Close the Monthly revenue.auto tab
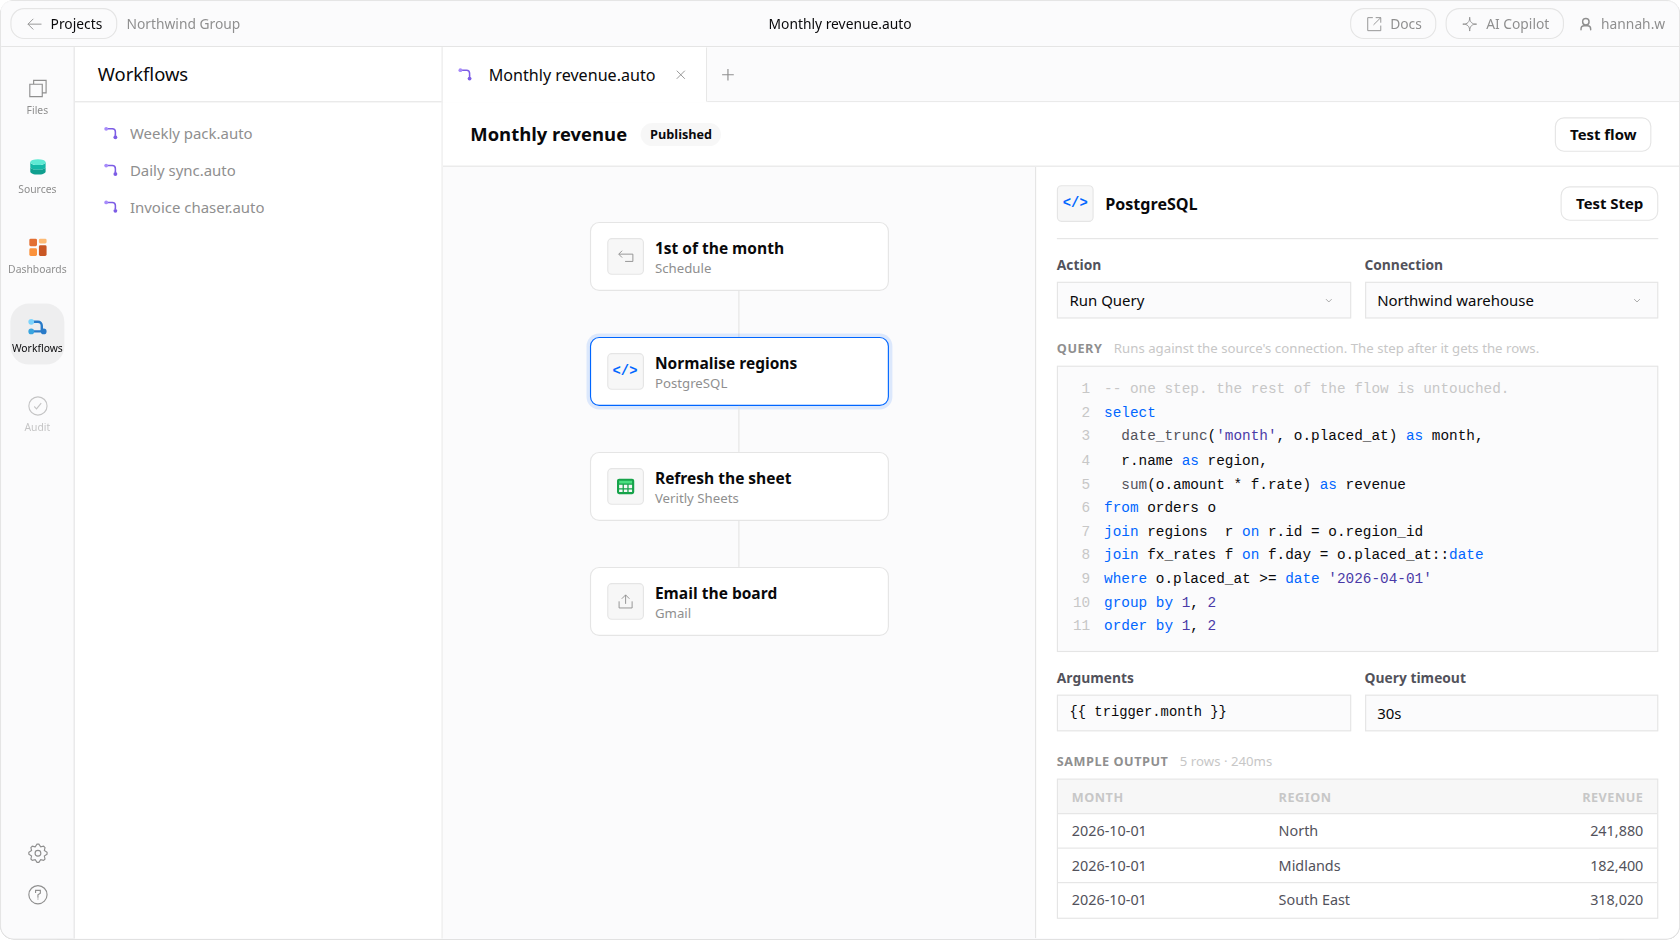 click(681, 75)
